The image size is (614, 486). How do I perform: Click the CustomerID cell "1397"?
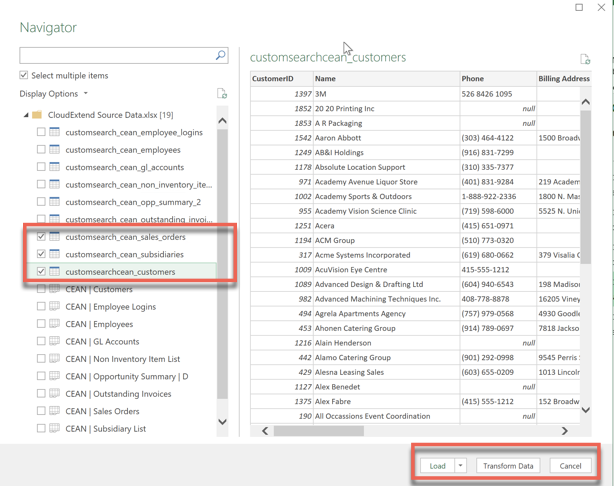click(282, 94)
